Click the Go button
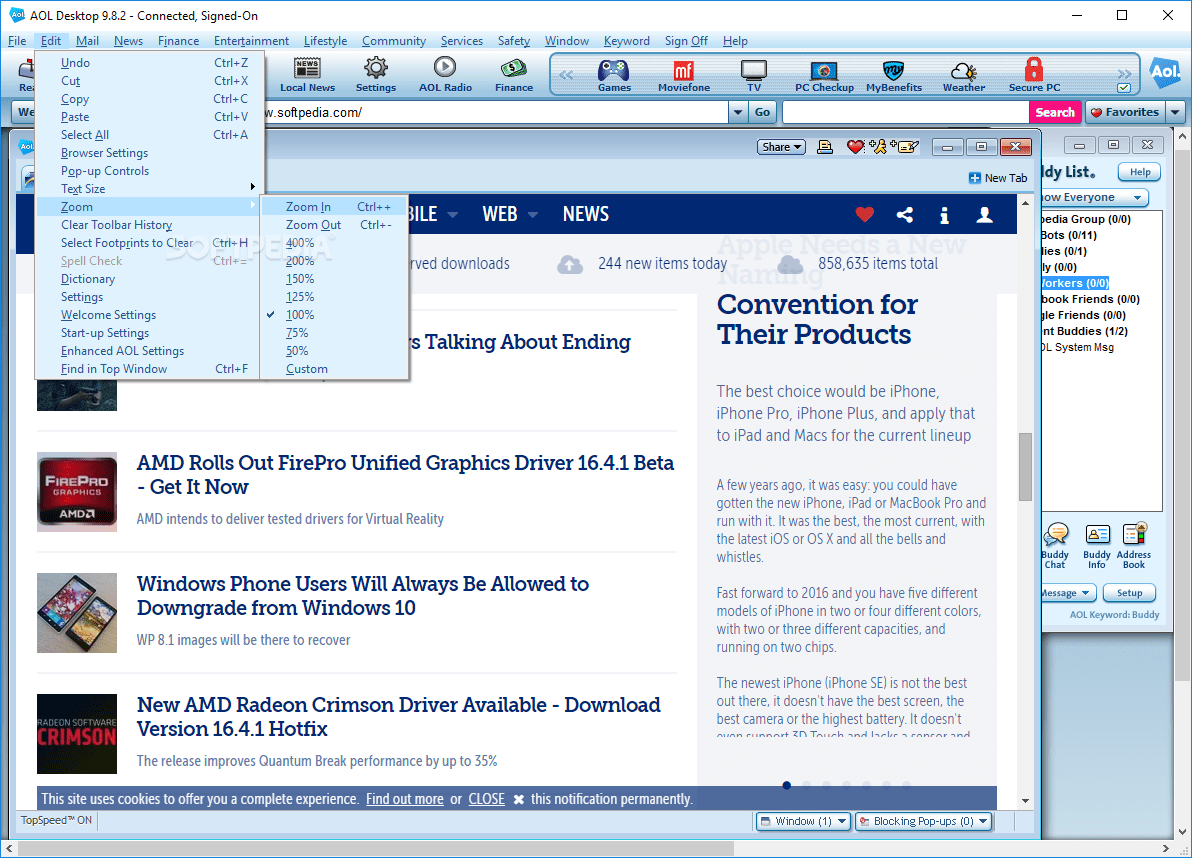1192x858 pixels. click(762, 112)
